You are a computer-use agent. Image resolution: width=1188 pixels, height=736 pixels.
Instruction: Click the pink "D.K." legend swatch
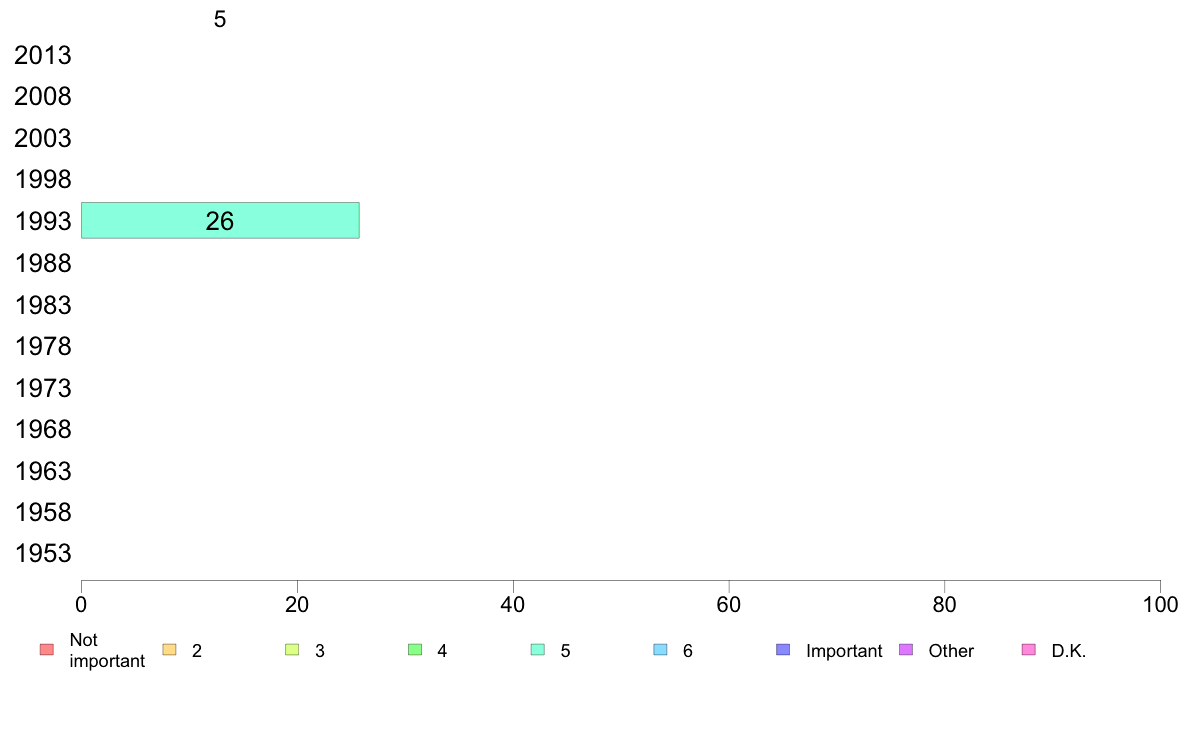(x=1029, y=650)
